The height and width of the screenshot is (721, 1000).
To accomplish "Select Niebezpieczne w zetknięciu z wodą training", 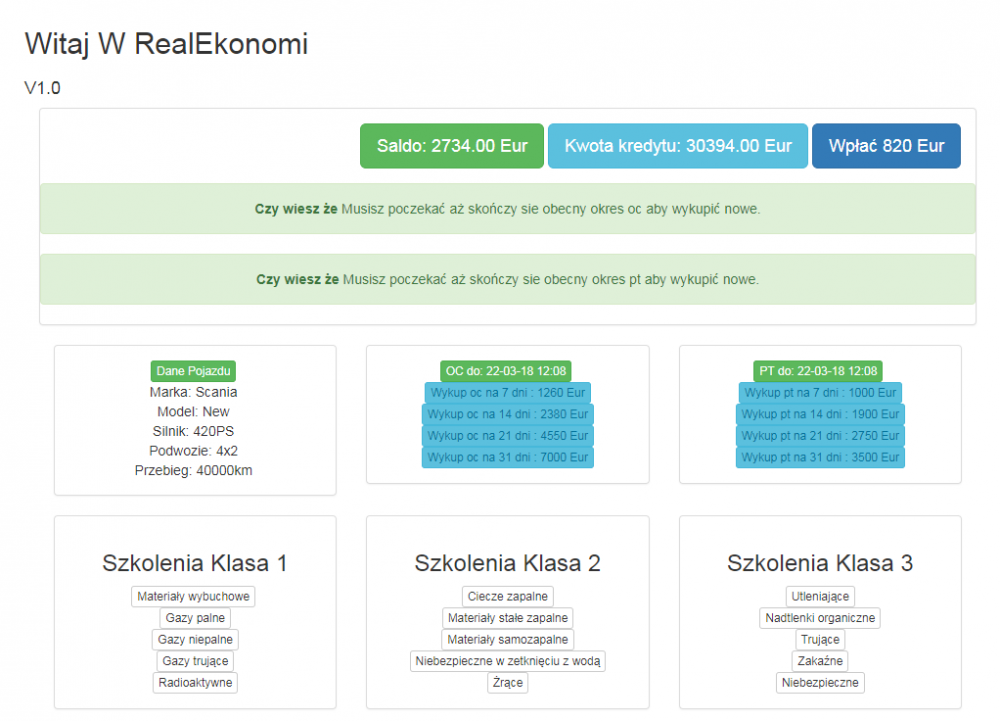I will (508, 661).
